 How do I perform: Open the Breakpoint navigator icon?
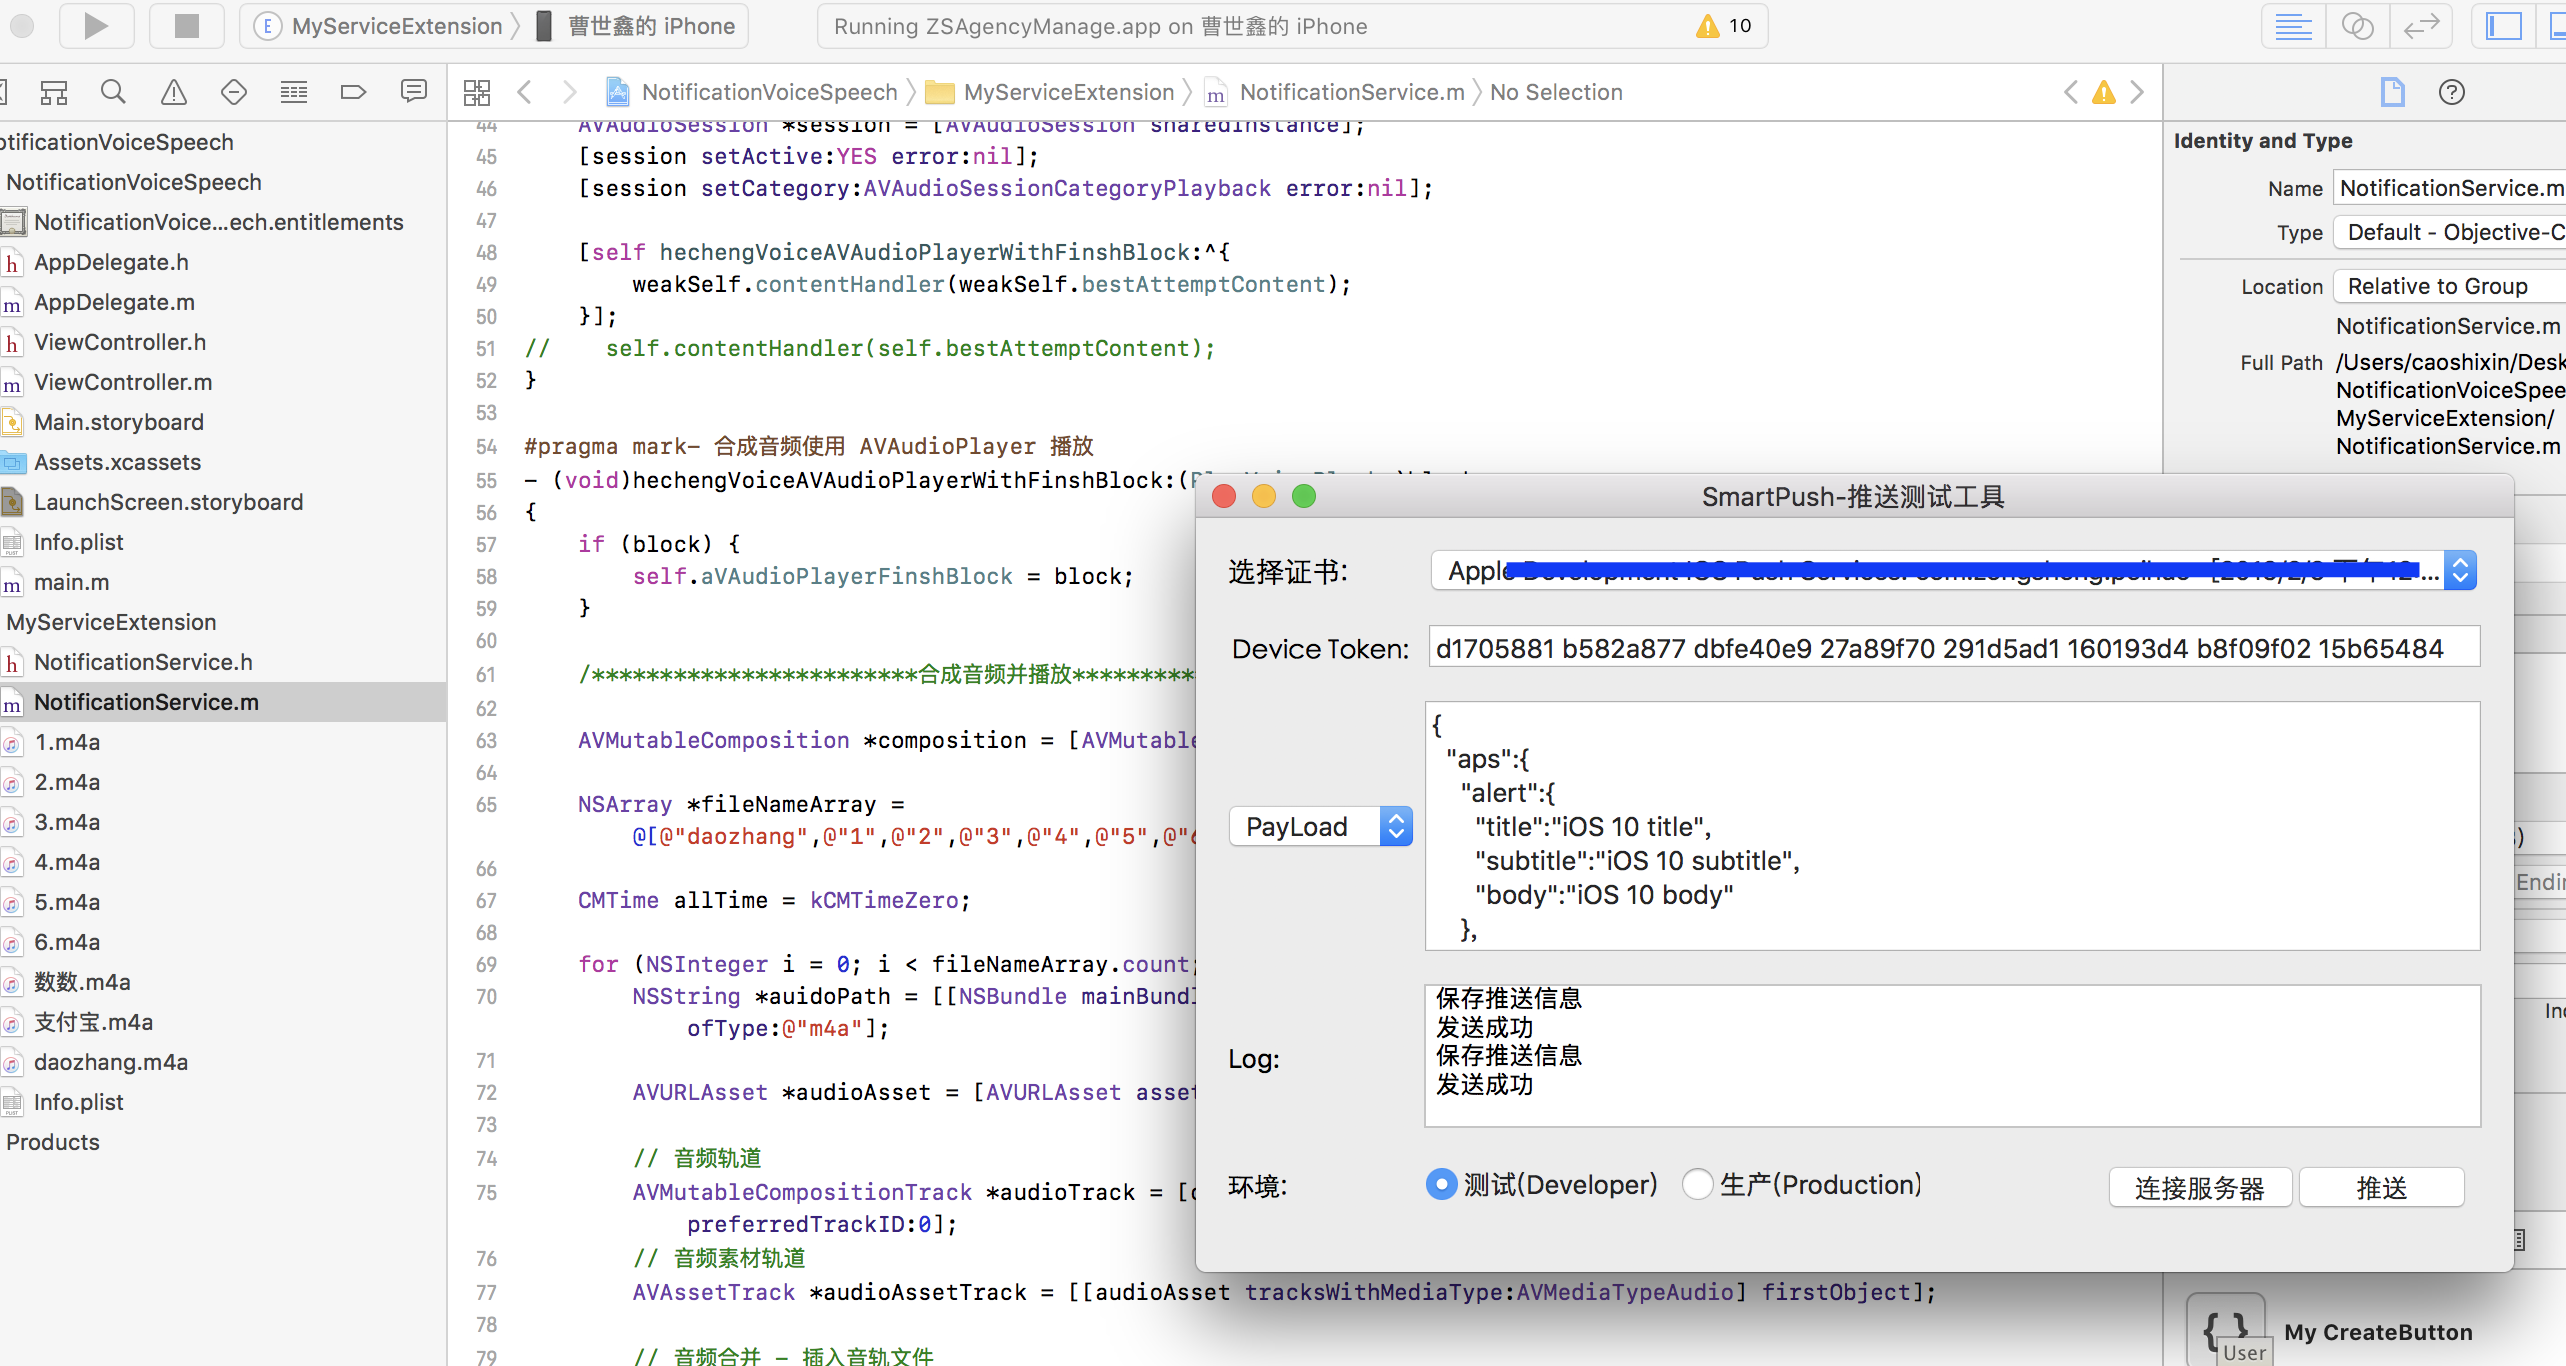[353, 92]
